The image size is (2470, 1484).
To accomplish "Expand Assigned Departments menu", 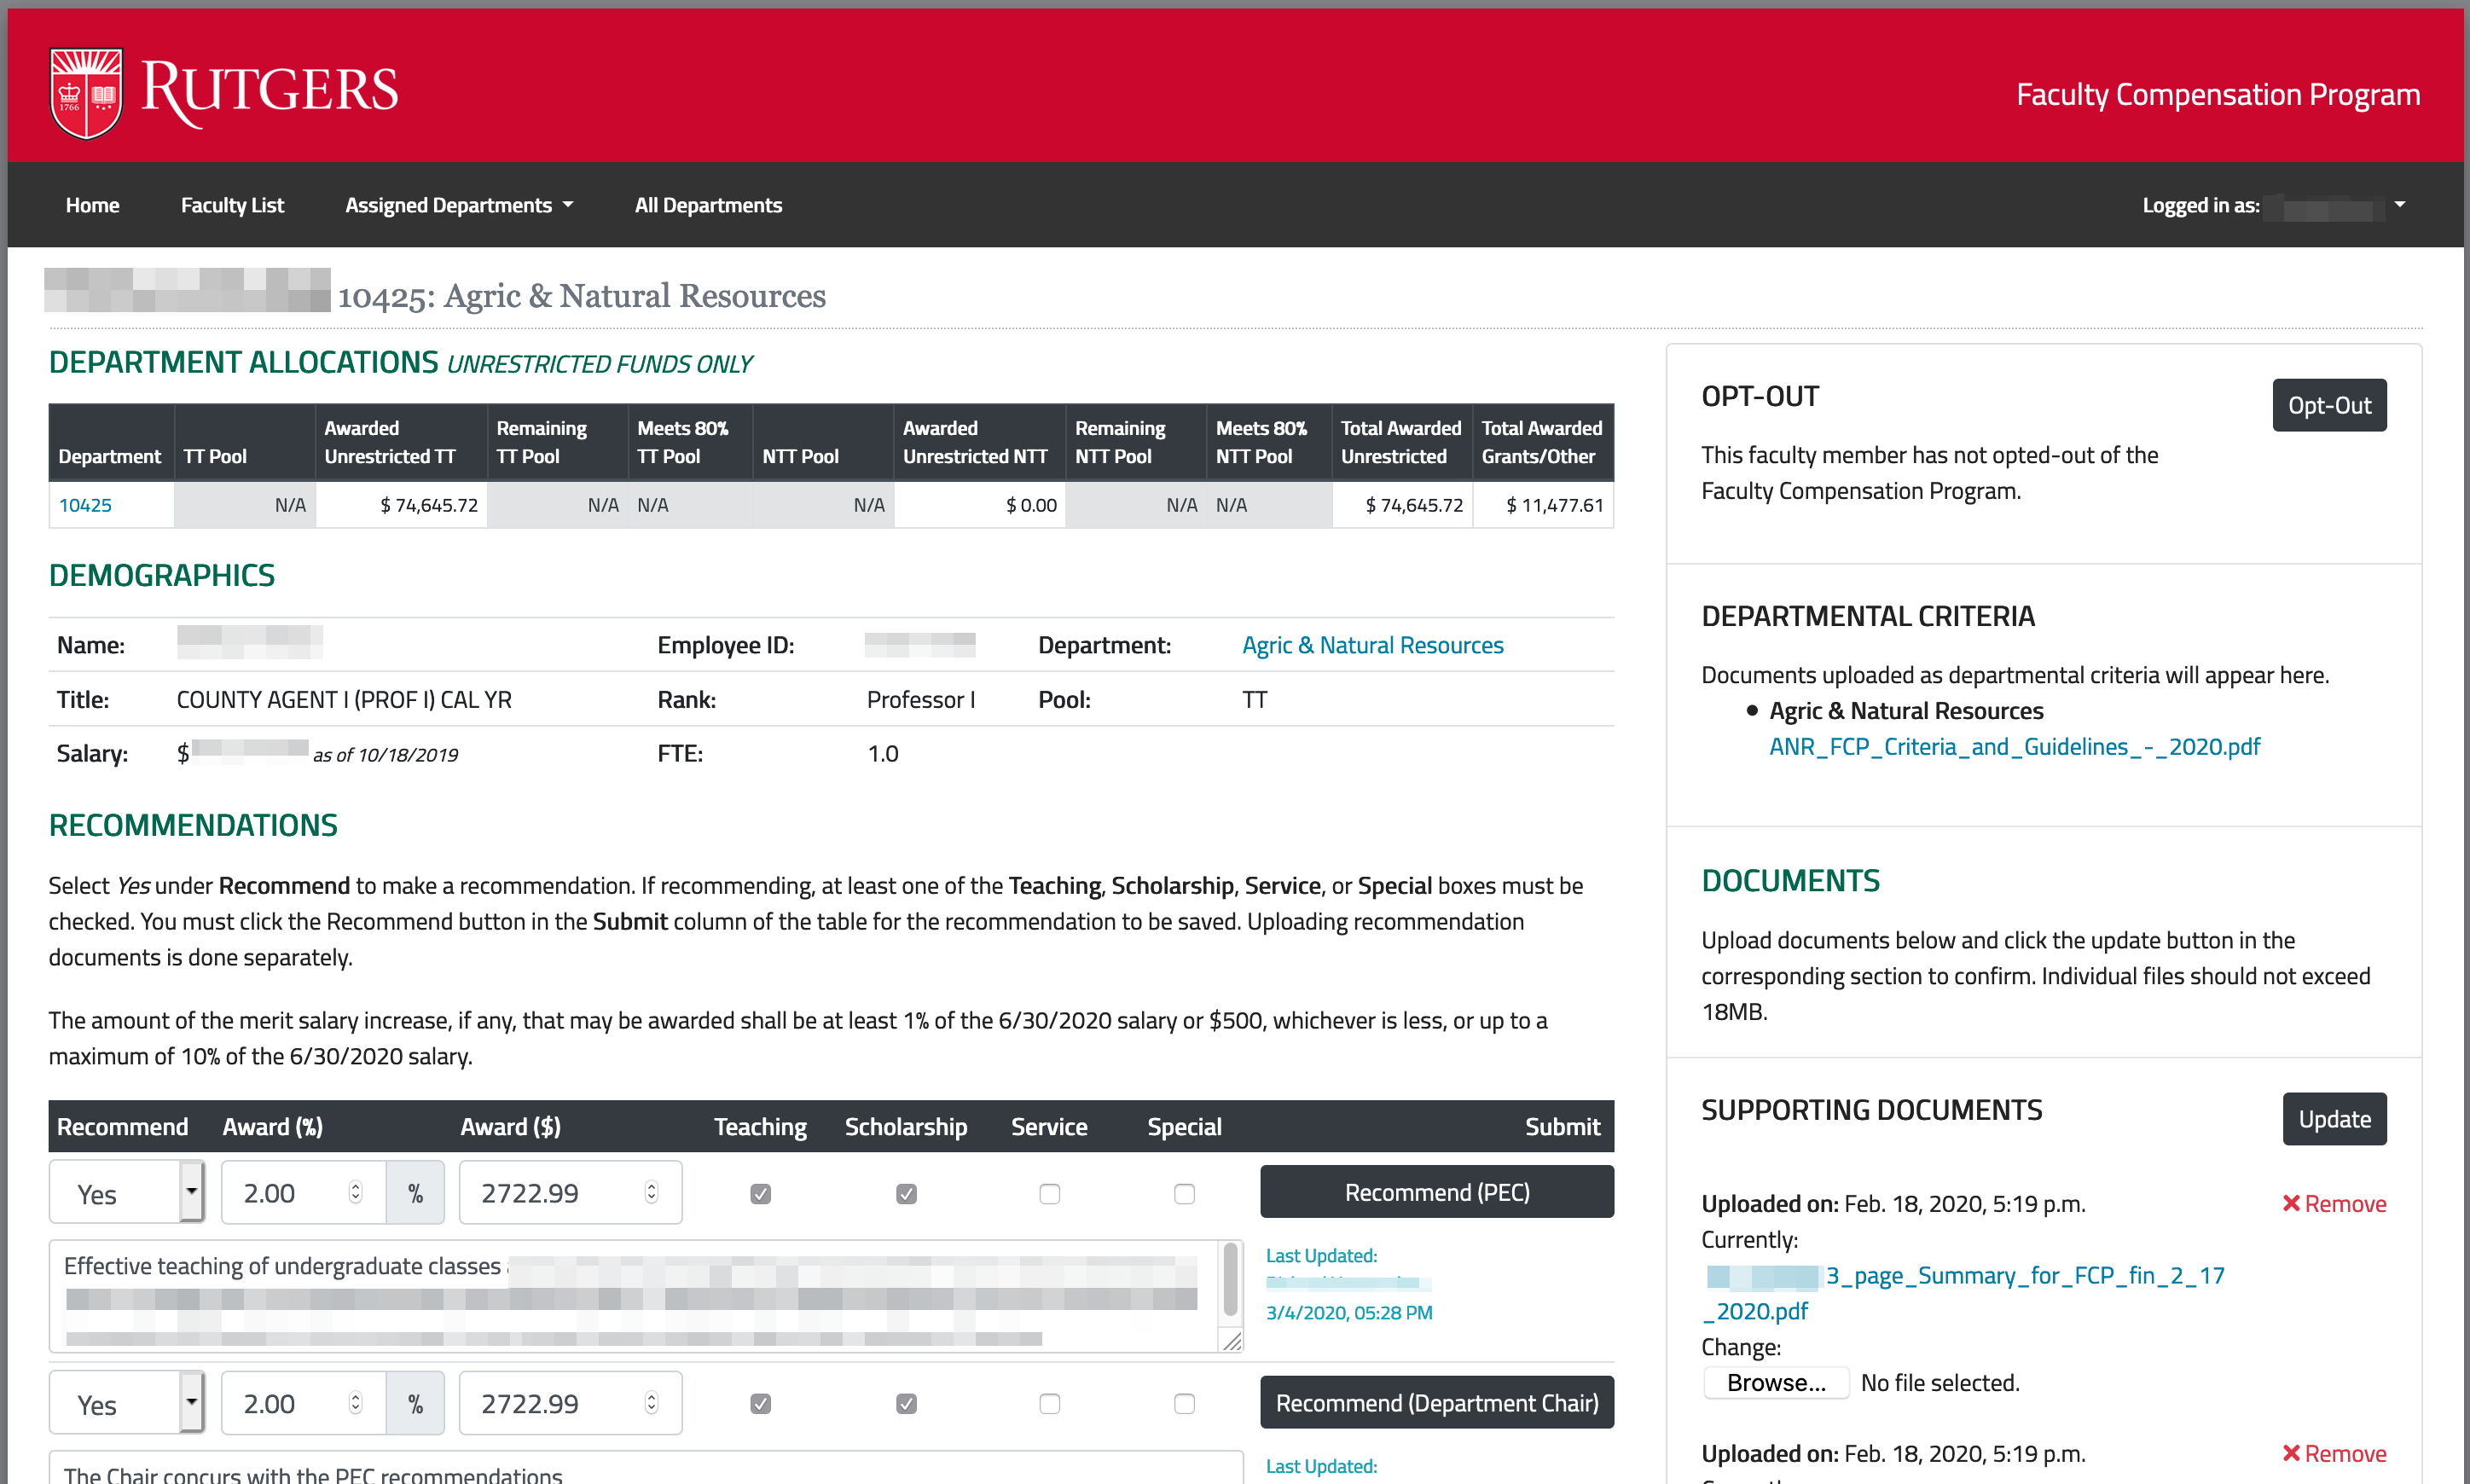I will click(459, 205).
